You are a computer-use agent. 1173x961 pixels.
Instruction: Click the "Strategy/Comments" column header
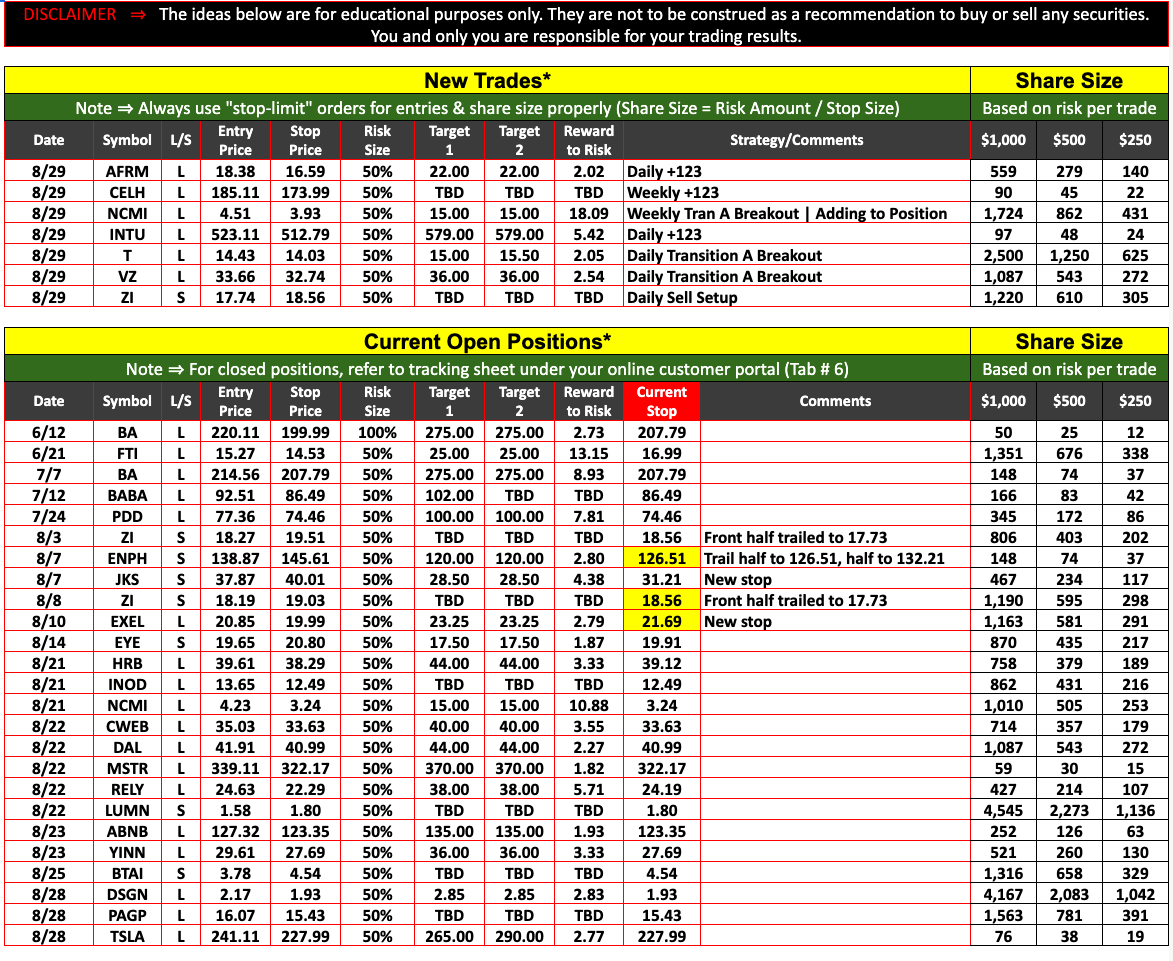[796, 140]
